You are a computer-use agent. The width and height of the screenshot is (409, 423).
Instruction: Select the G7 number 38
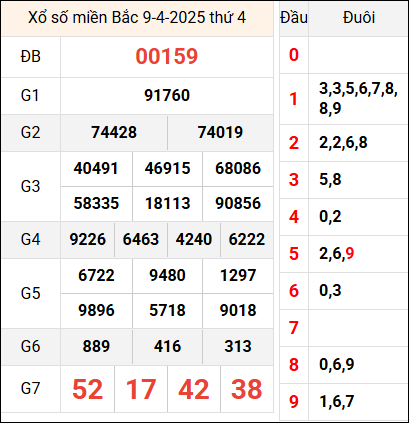247,389
